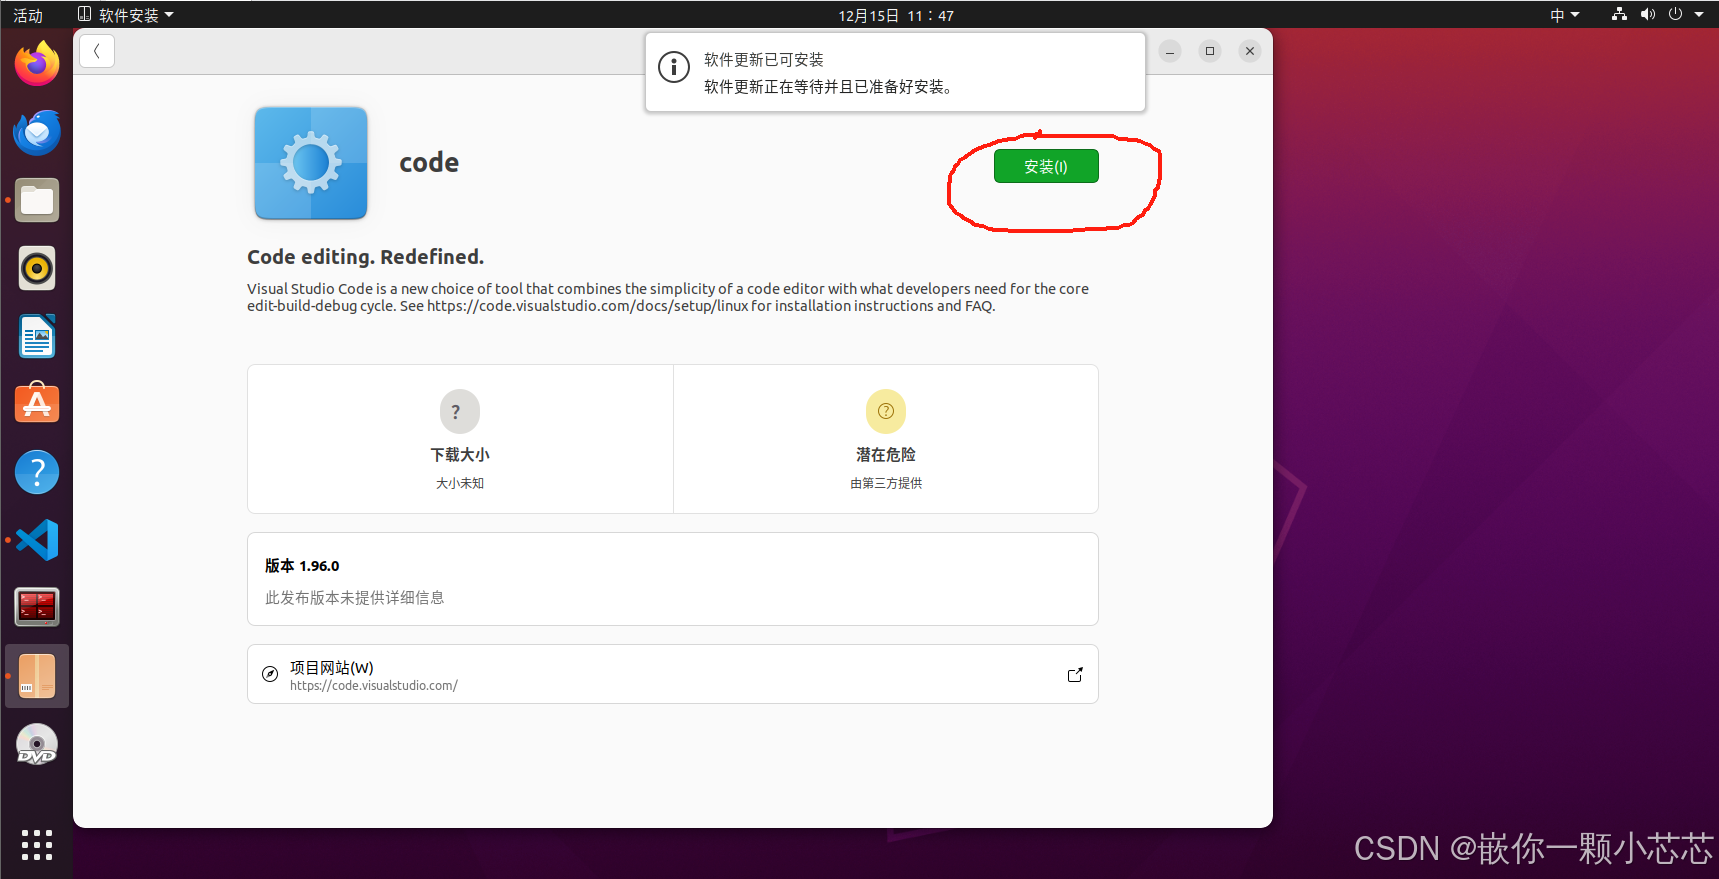Screen dimensions: 1719x879
Task: Click the 由第三方提供 text label
Action: pyautogui.click(x=886, y=483)
